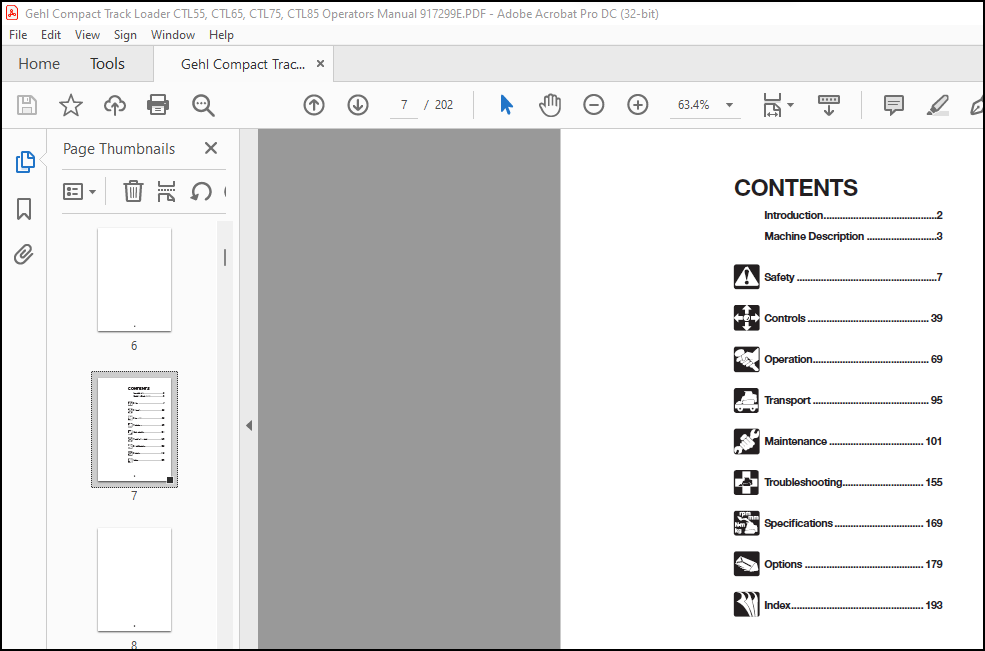Open the Page Thumbnails sidebar icon
The width and height of the screenshot is (985, 651).
[x=25, y=162]
